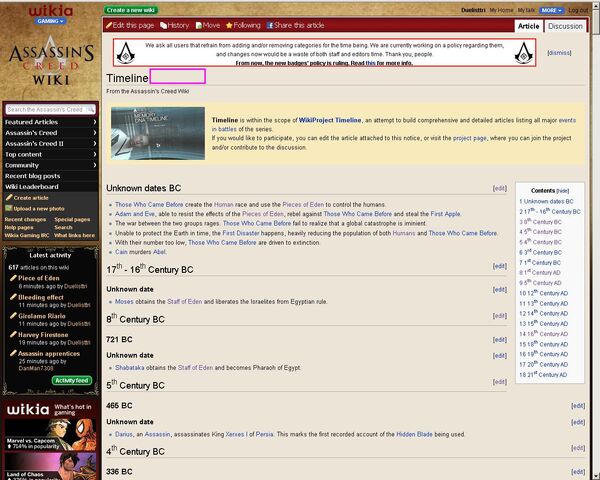
Task: Click Upload a new photo
Action: click(x=35, y=209)
